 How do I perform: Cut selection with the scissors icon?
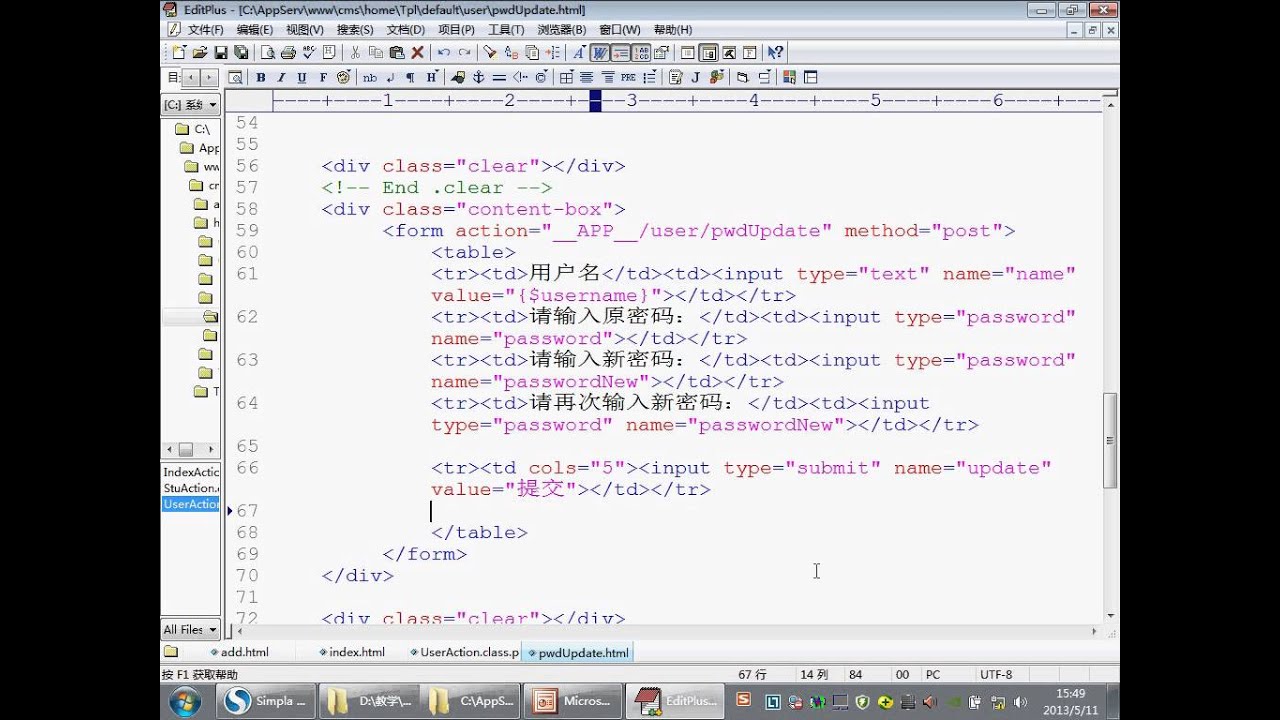pos(355,53)
